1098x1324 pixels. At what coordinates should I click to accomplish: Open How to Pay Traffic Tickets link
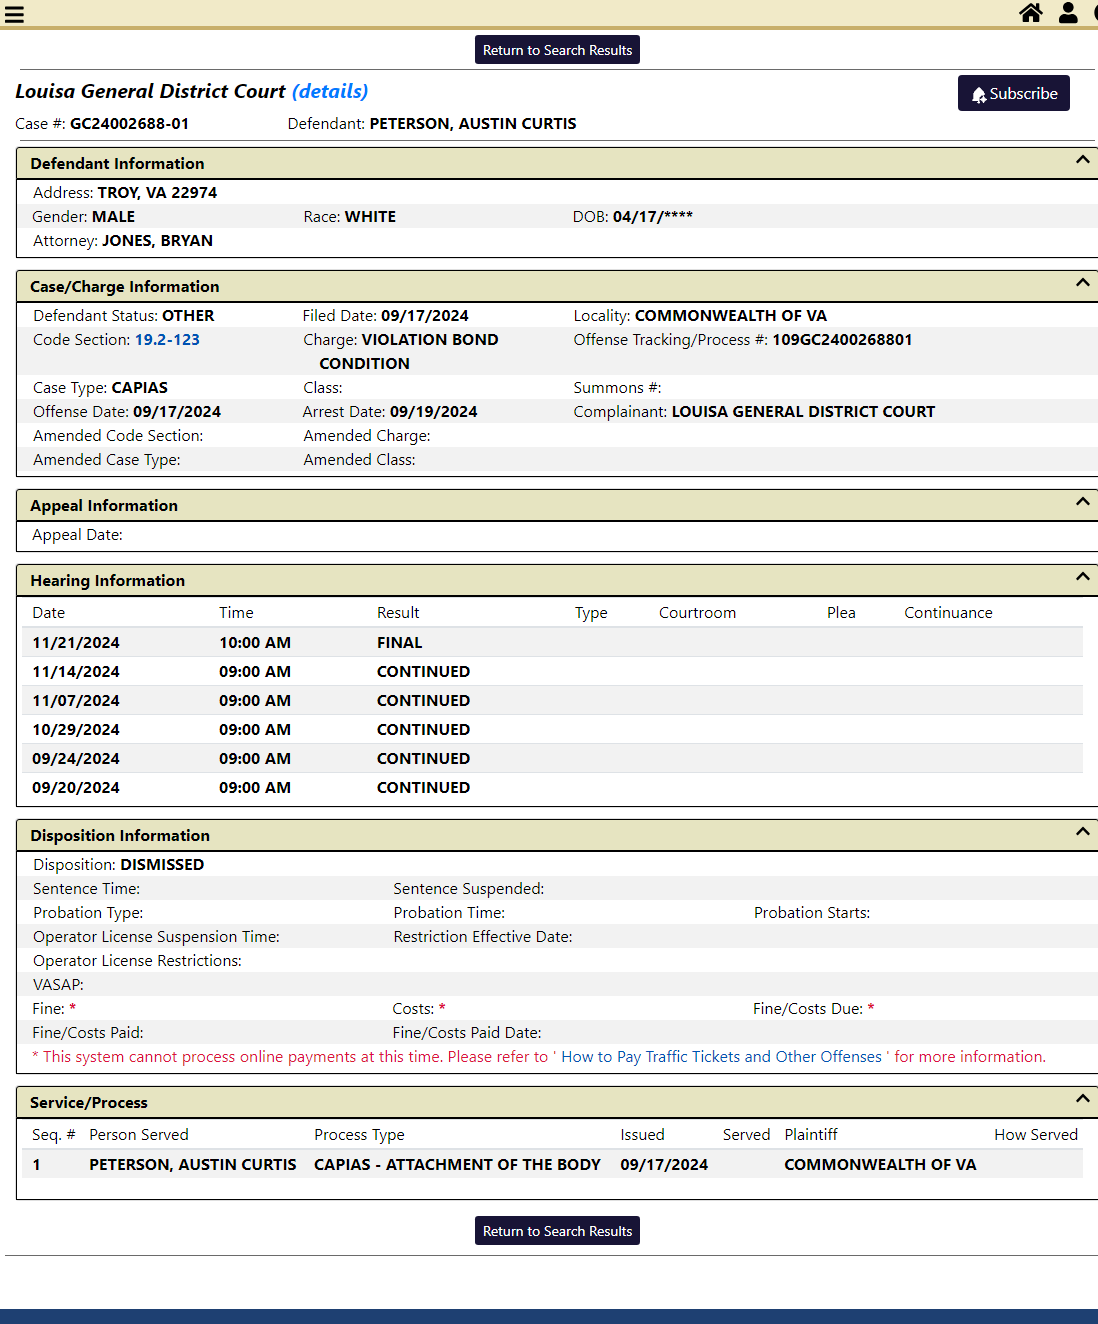(x=721, y=1057)
